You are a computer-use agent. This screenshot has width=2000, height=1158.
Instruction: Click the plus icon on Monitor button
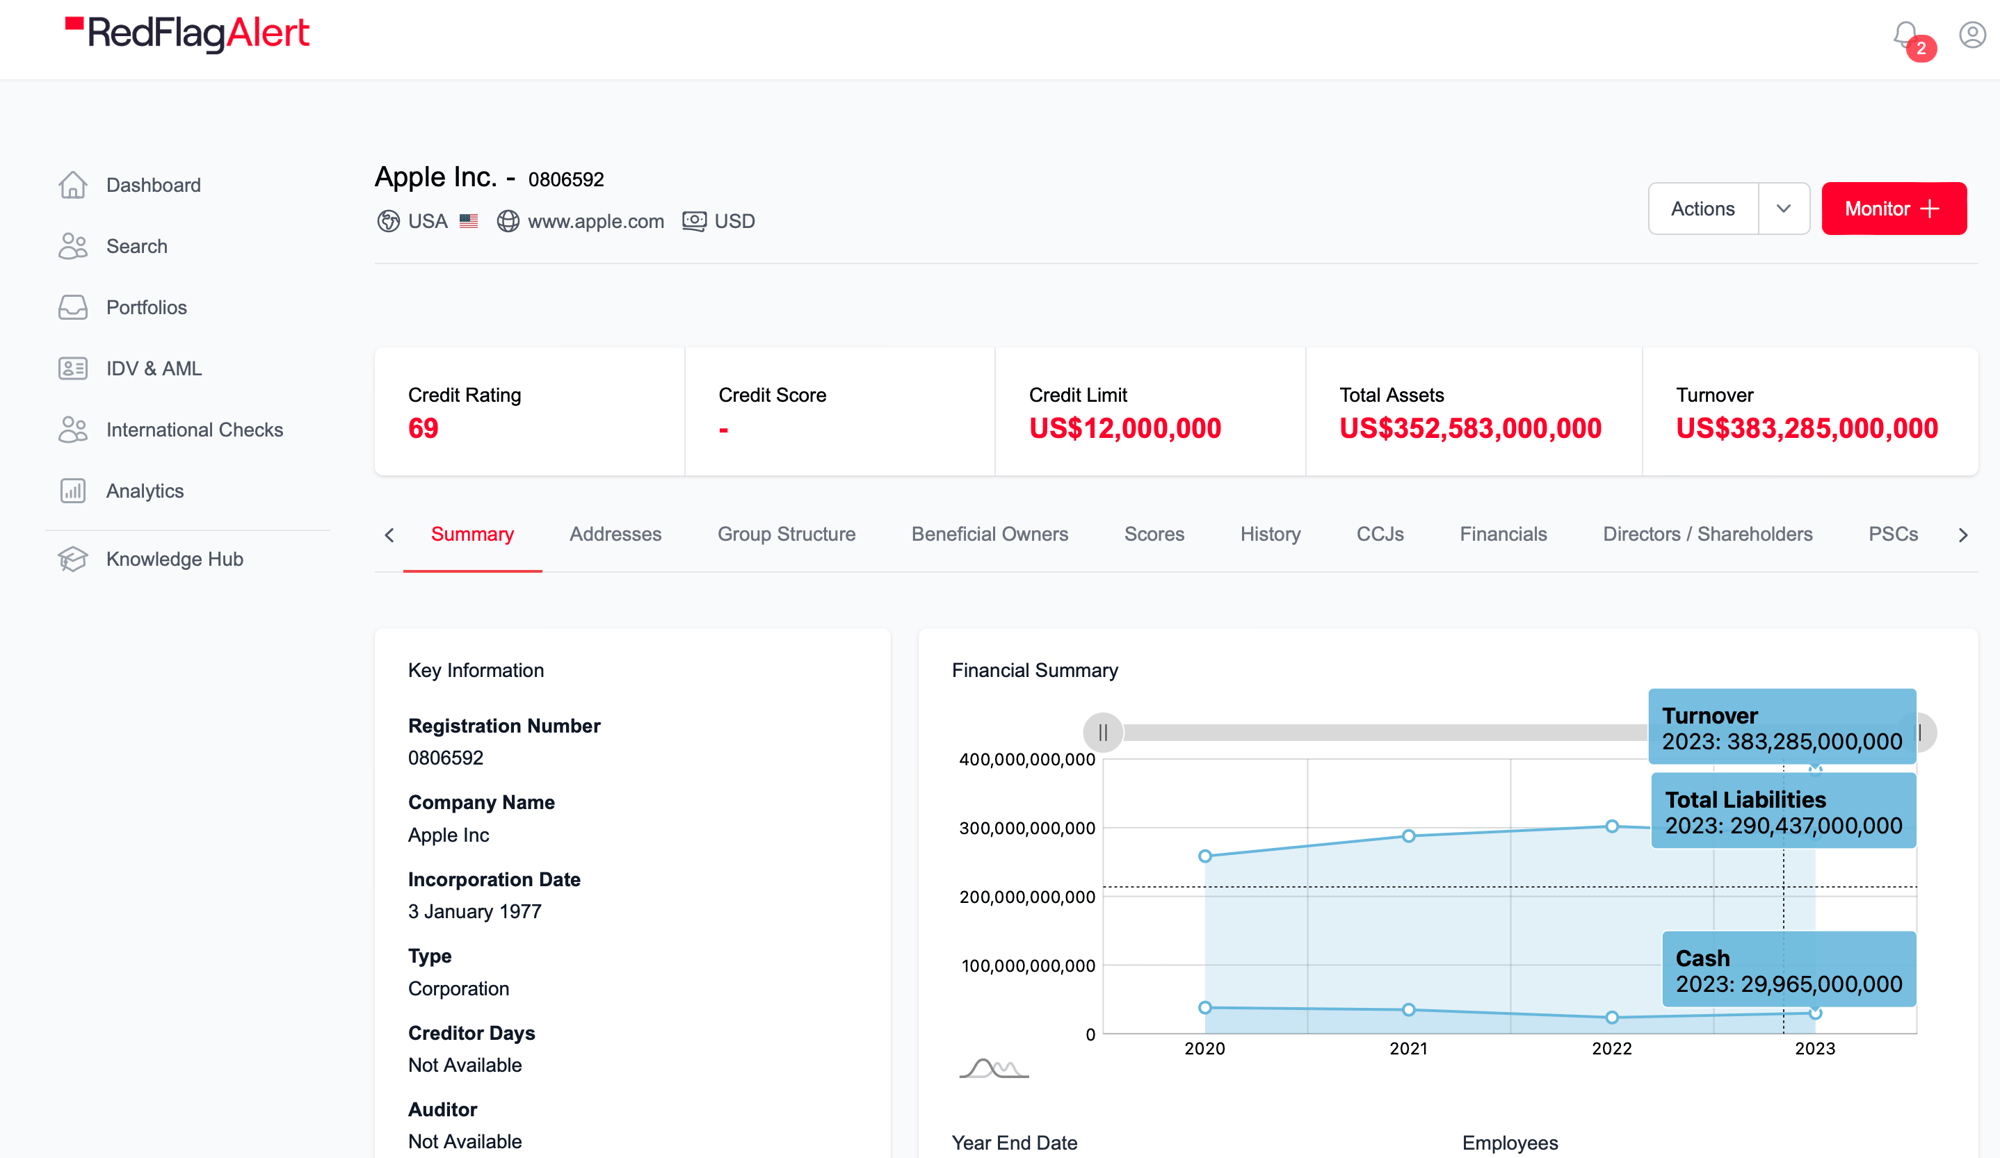coord(1931,209)
